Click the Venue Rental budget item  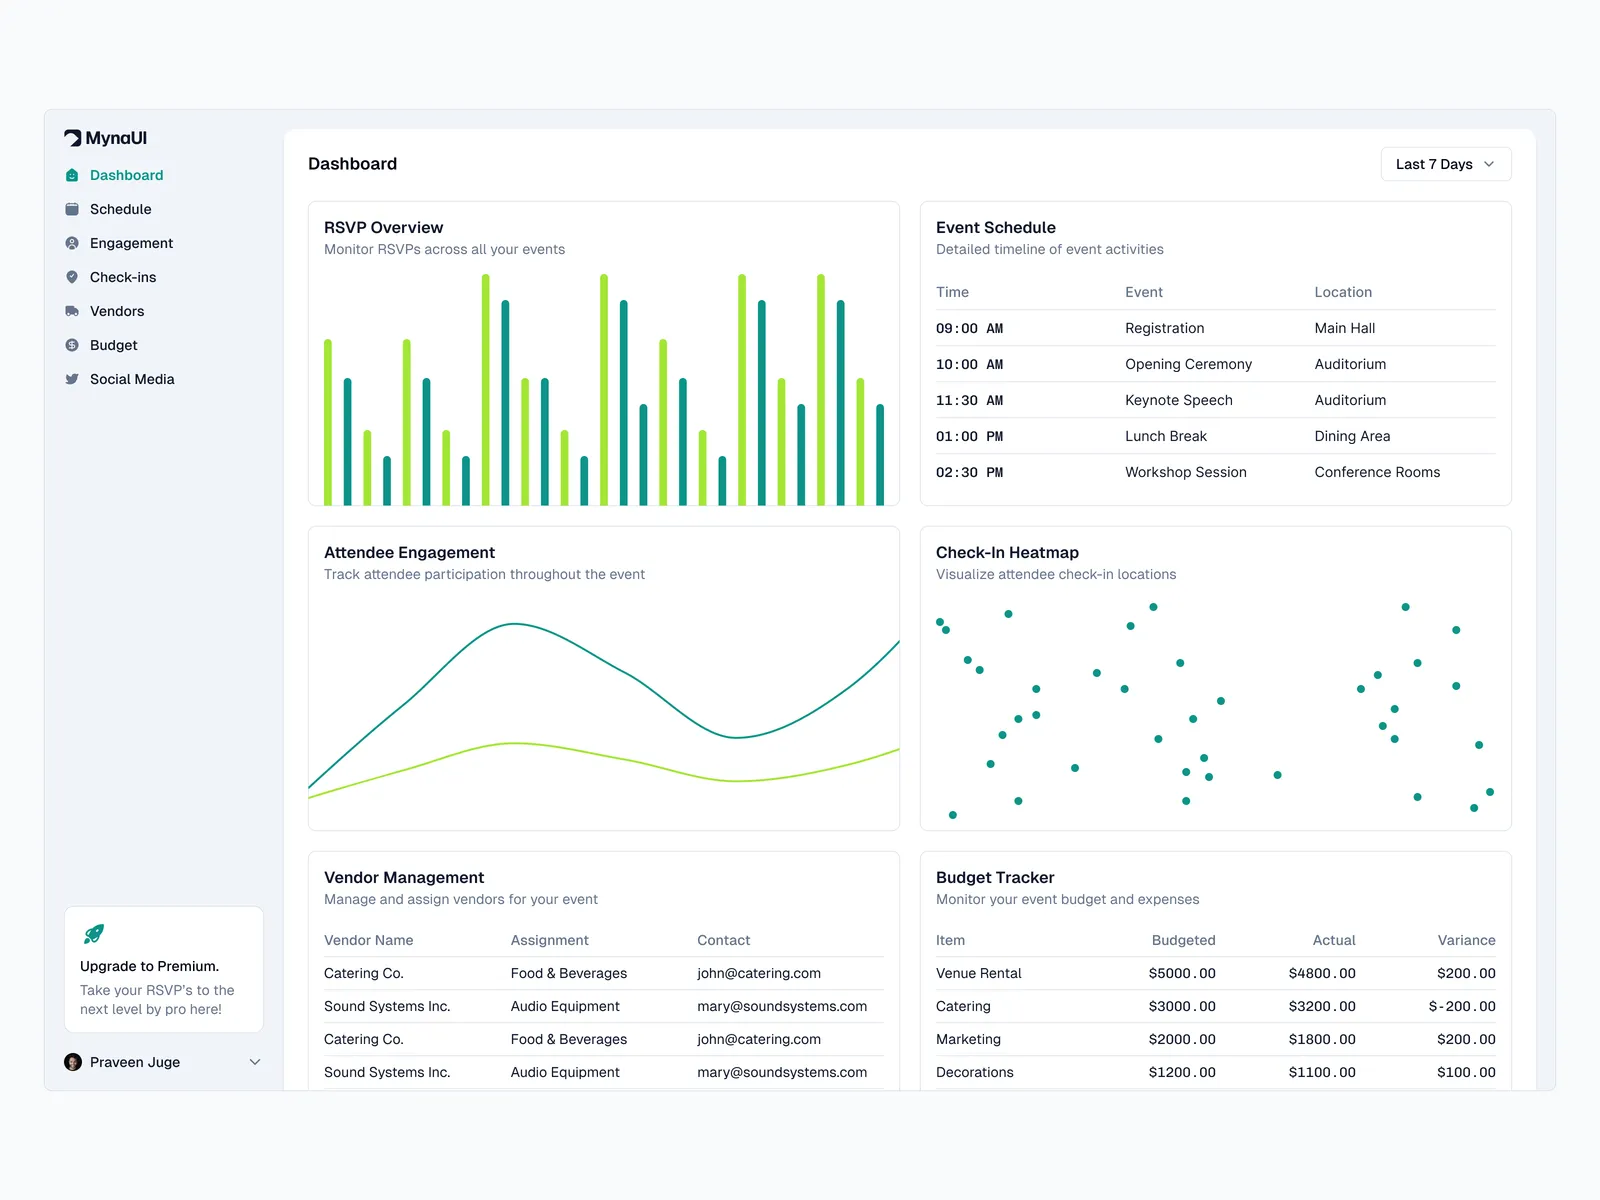click(x=978, y=973)
